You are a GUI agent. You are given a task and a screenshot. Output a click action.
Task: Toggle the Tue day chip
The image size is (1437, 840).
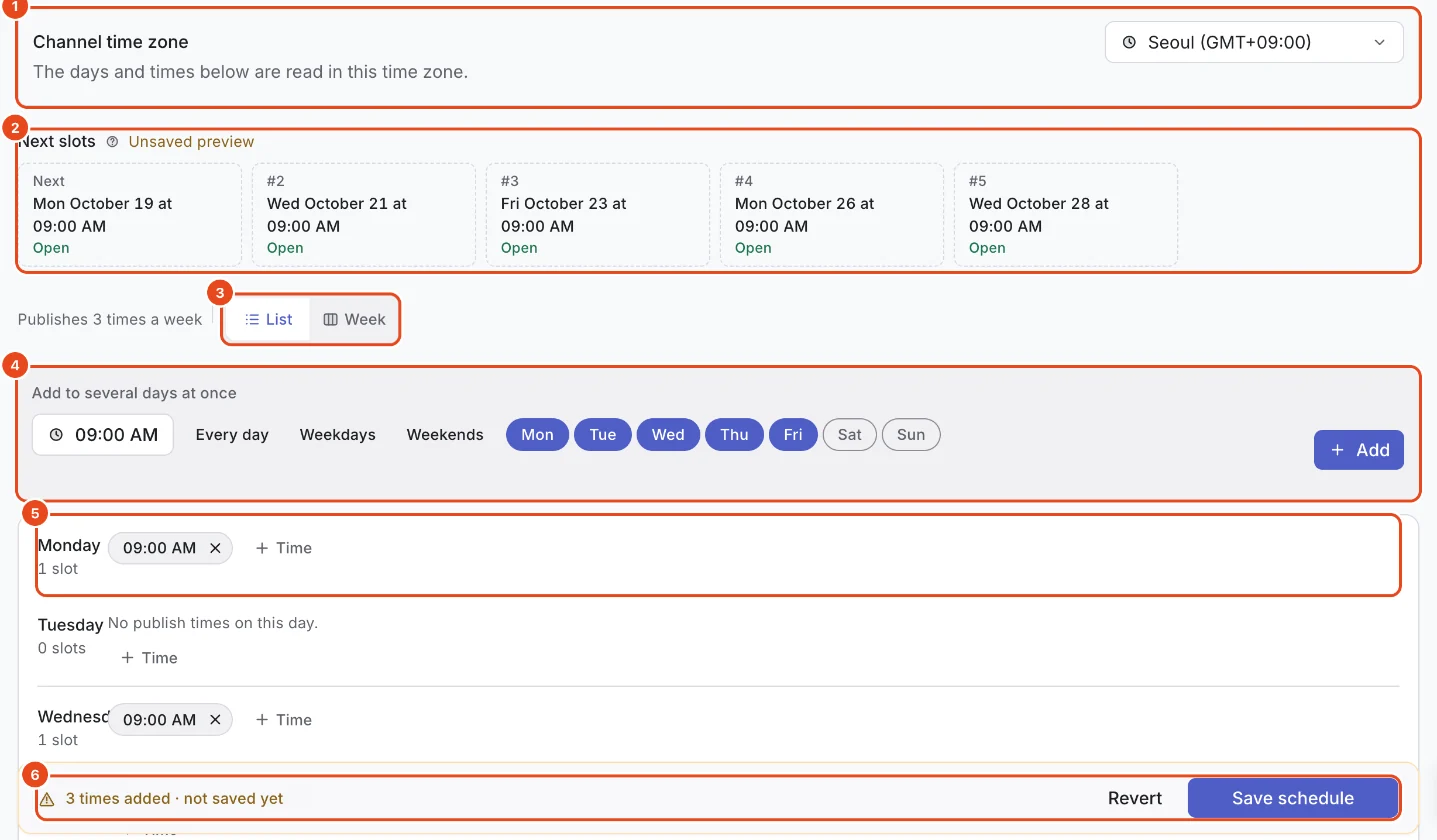(x=603, y=435)
